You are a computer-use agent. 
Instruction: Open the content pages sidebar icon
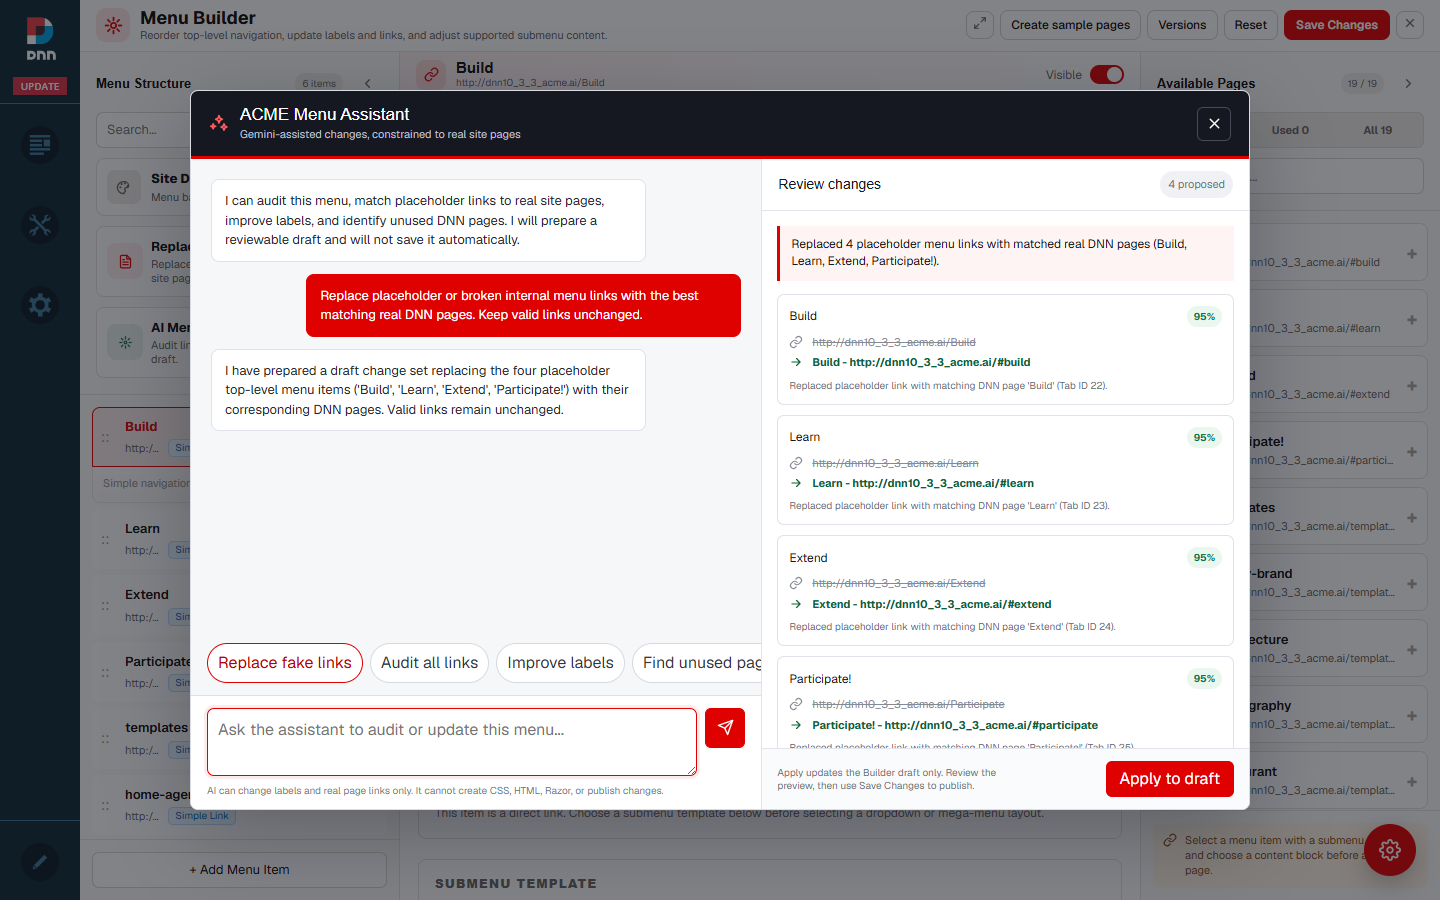click(40, 145)
